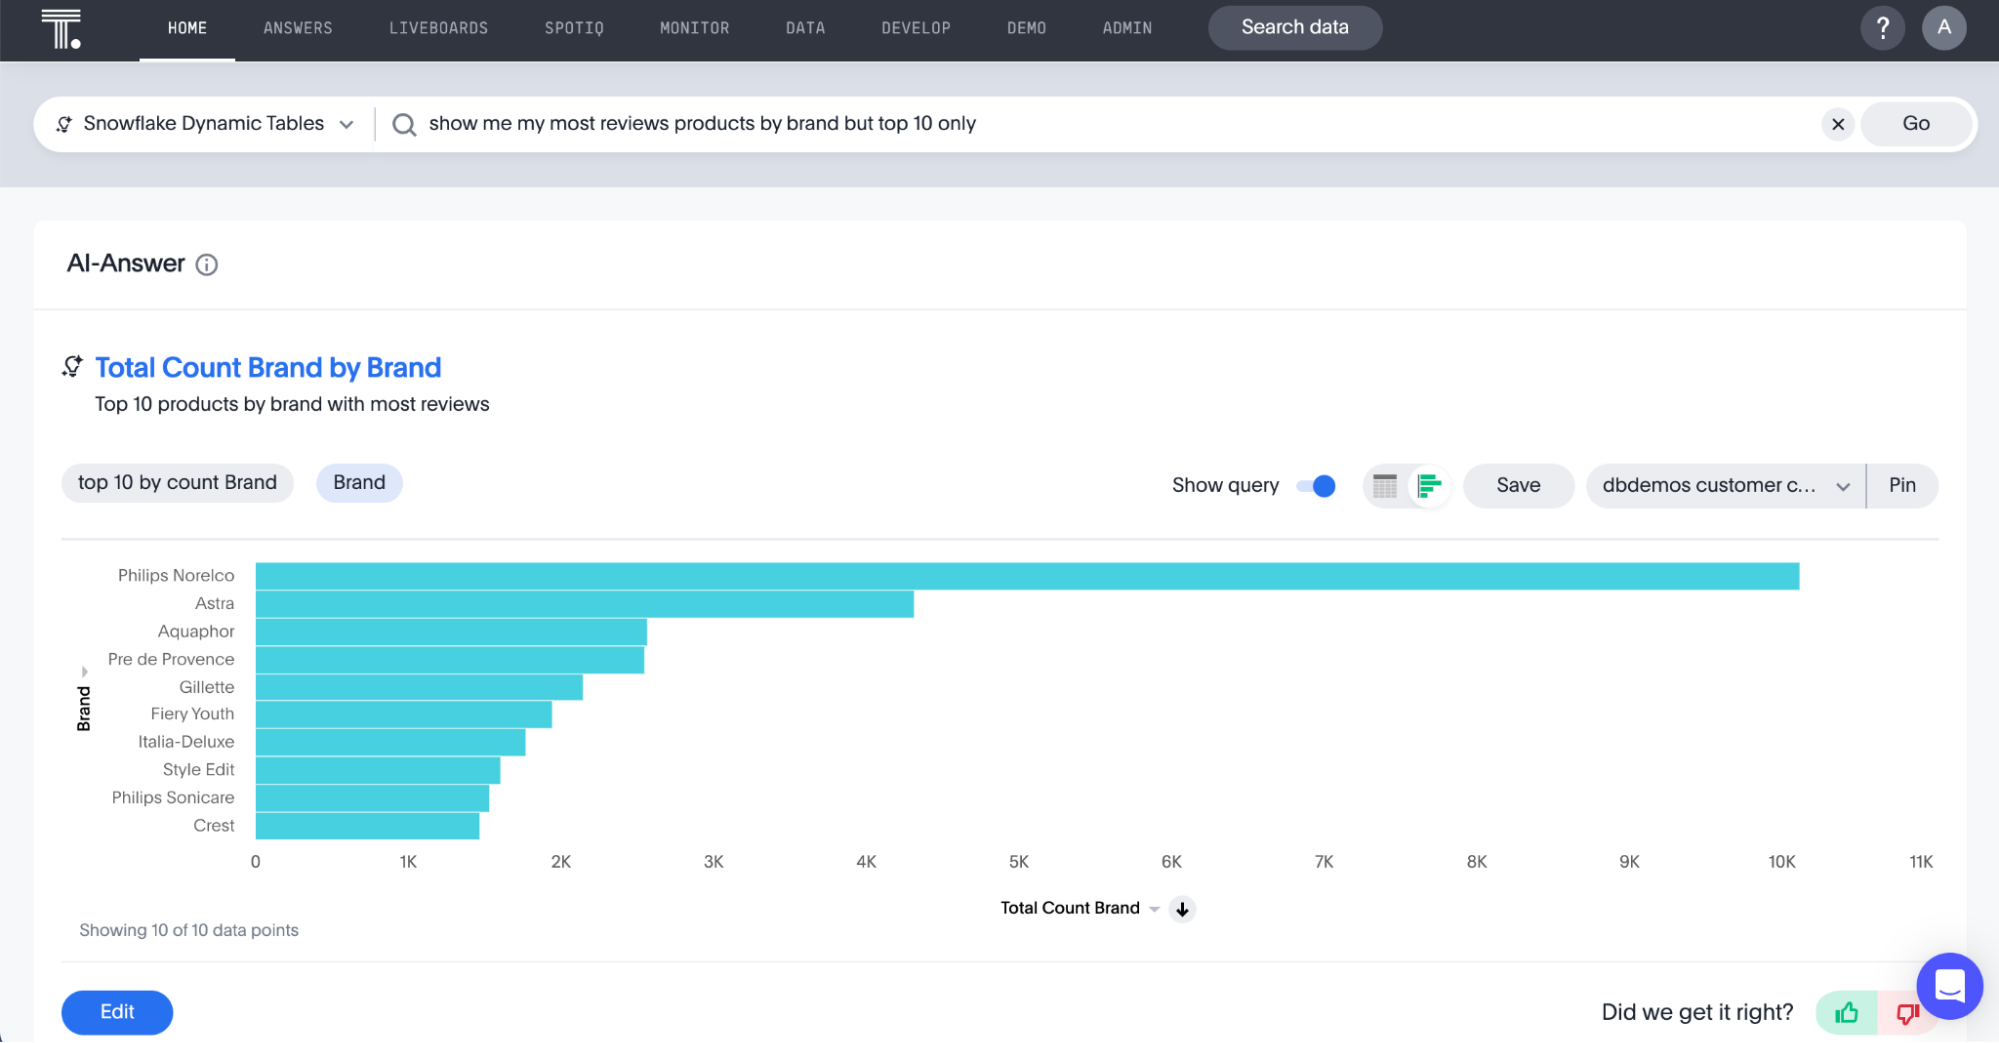Click the Snowflake Dynamic Tables source icon

(x=64, y=124)
